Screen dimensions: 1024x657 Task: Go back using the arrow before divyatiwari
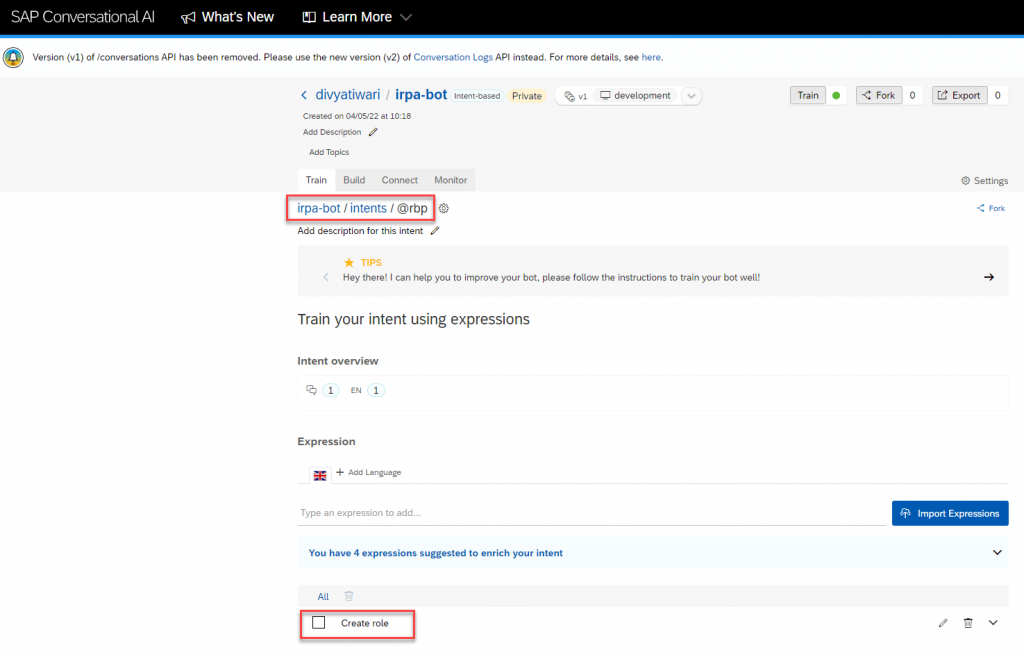[304, 95]
